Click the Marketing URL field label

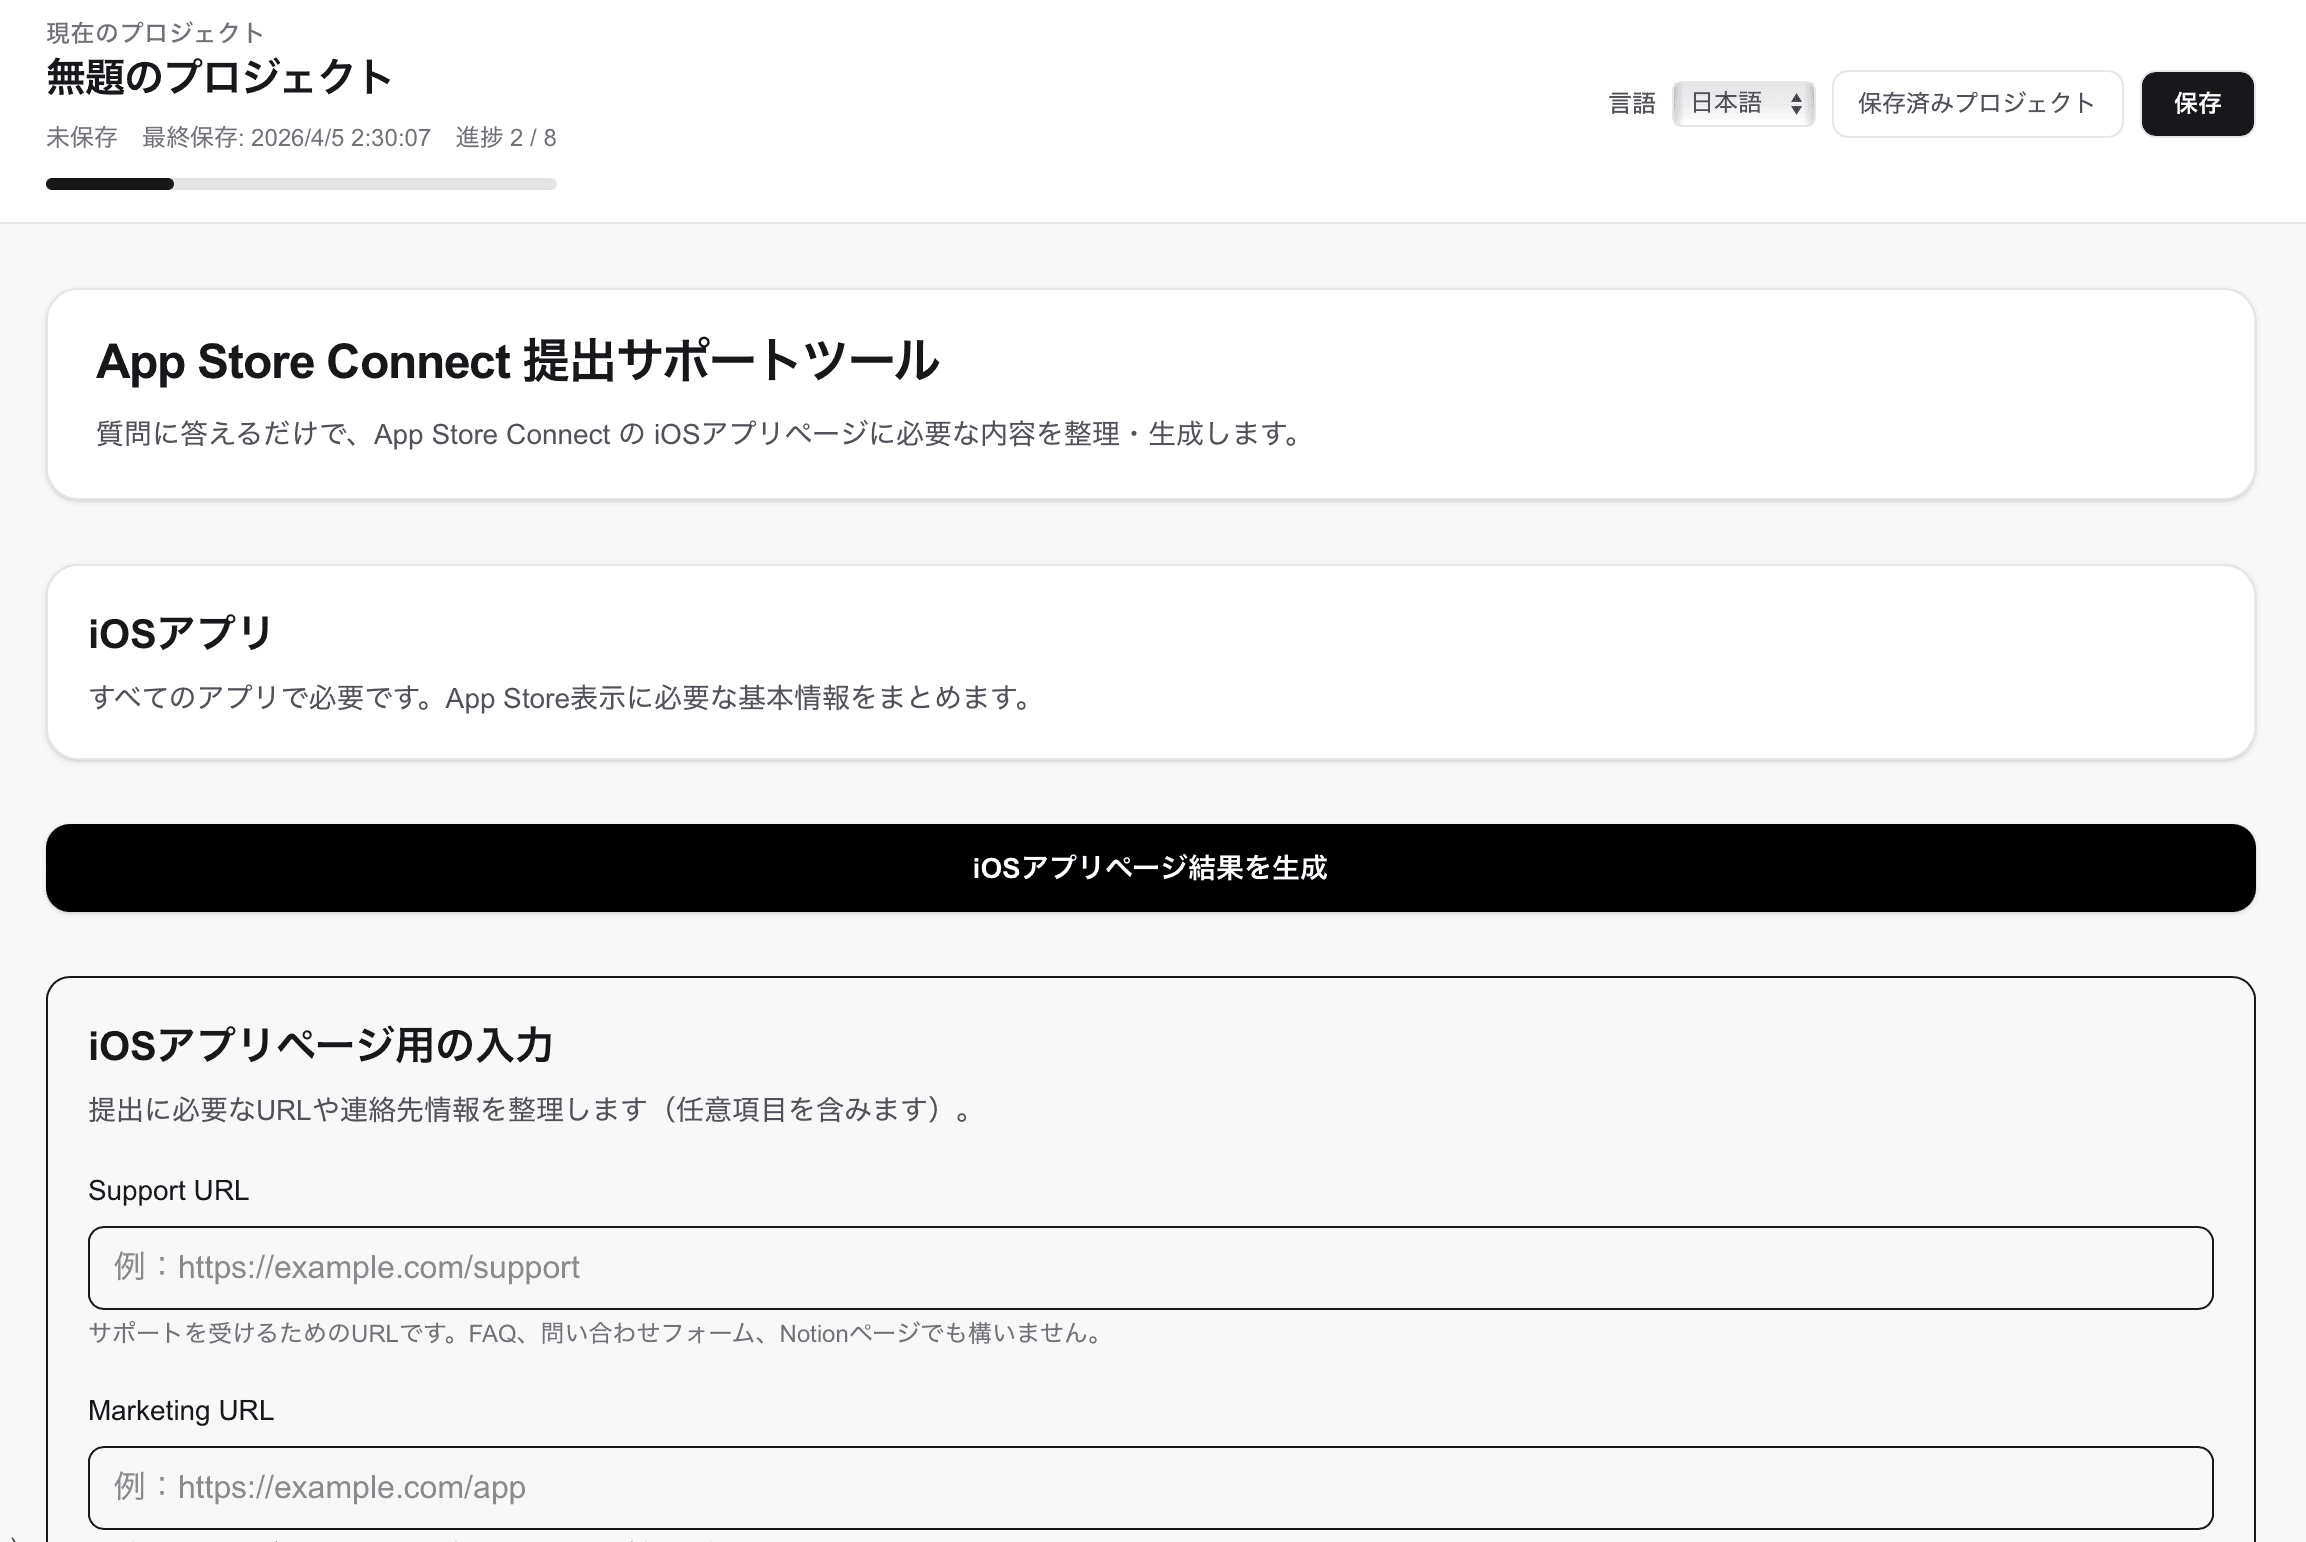pyautogui.click(x=181, y=1410)
